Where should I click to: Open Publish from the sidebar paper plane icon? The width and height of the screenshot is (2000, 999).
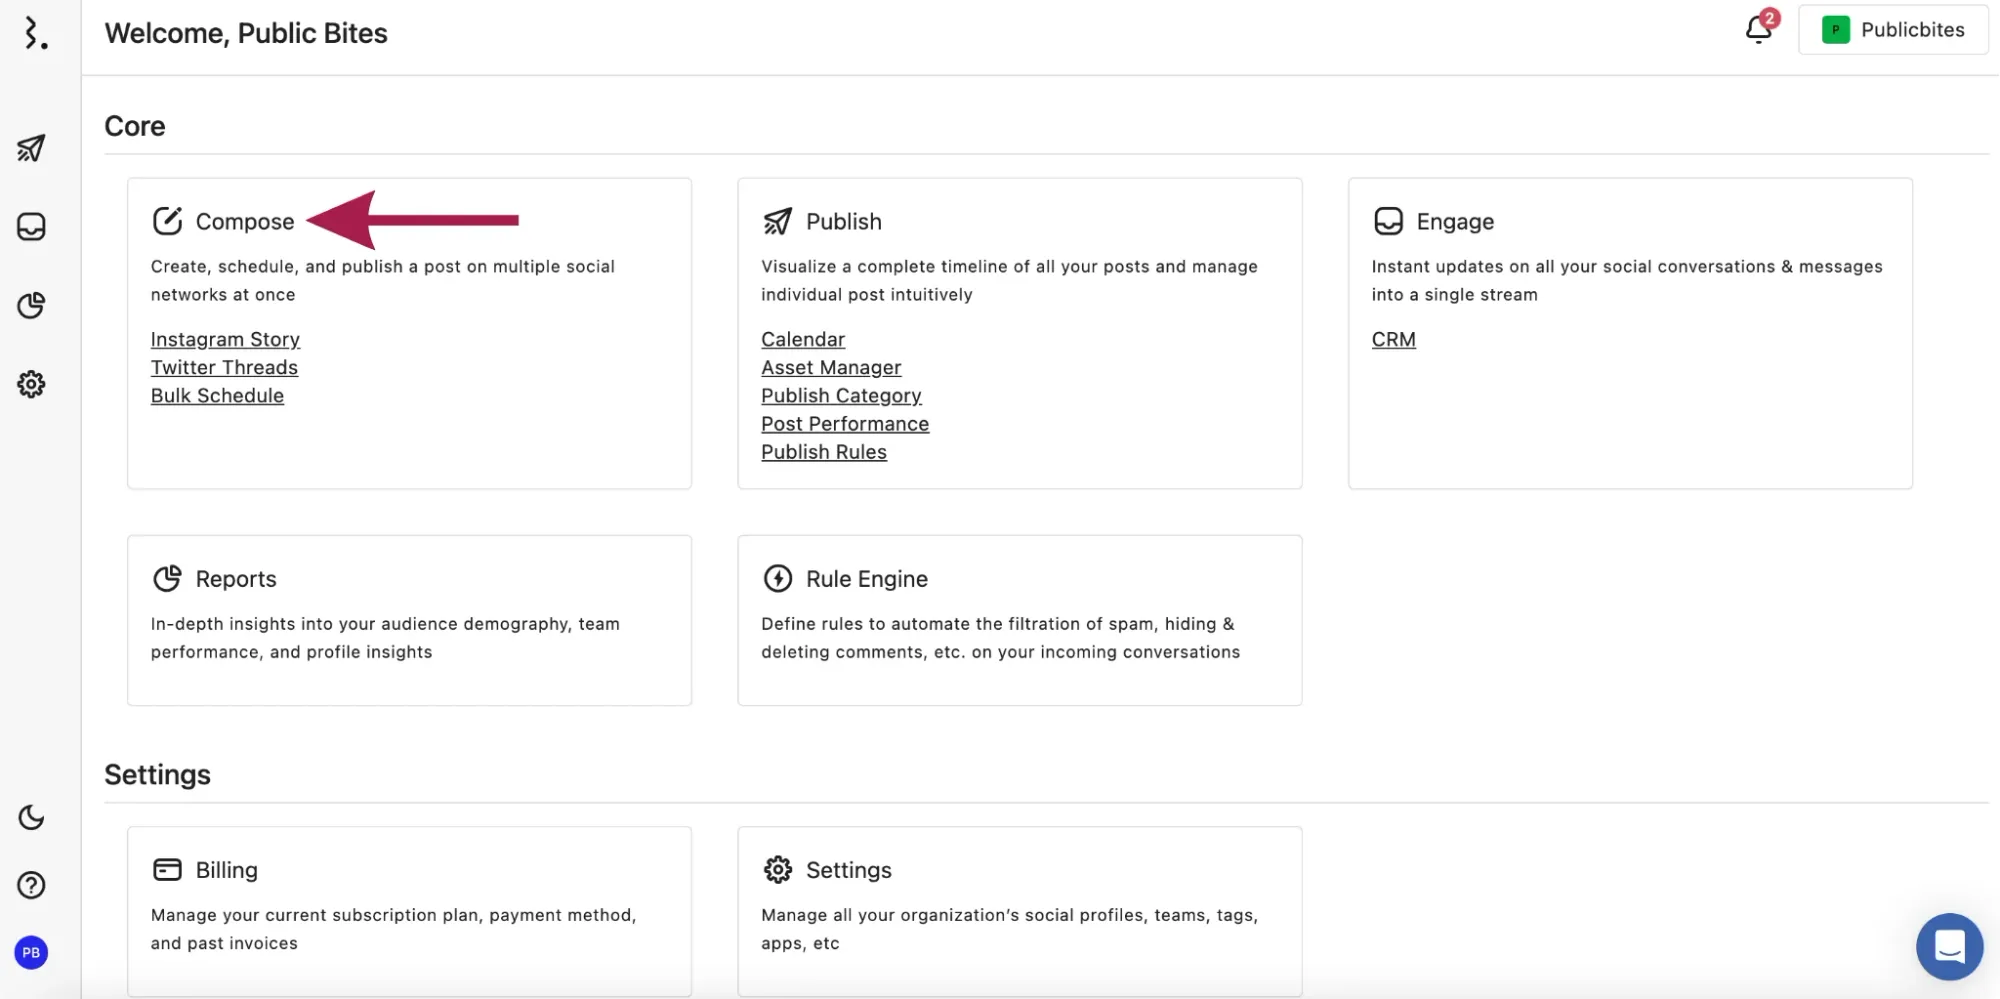(x=31, y=148)
